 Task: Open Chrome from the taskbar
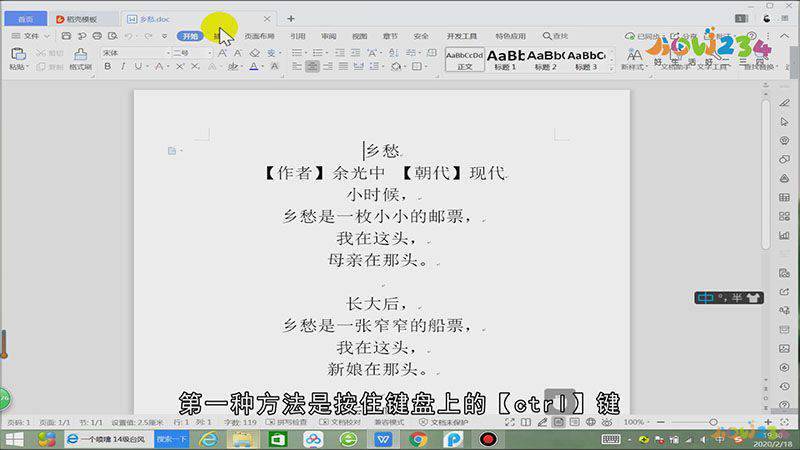[x=418, y=439]
